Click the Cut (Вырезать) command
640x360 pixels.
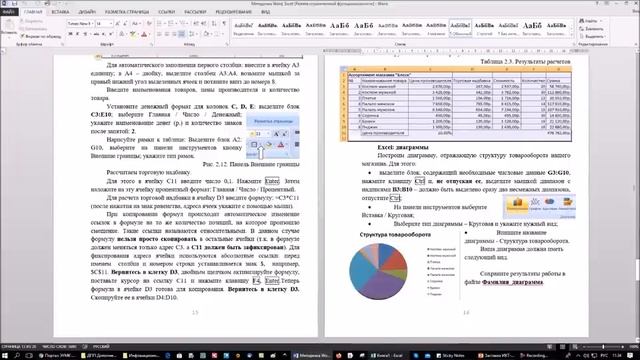[x=32, y=21]
